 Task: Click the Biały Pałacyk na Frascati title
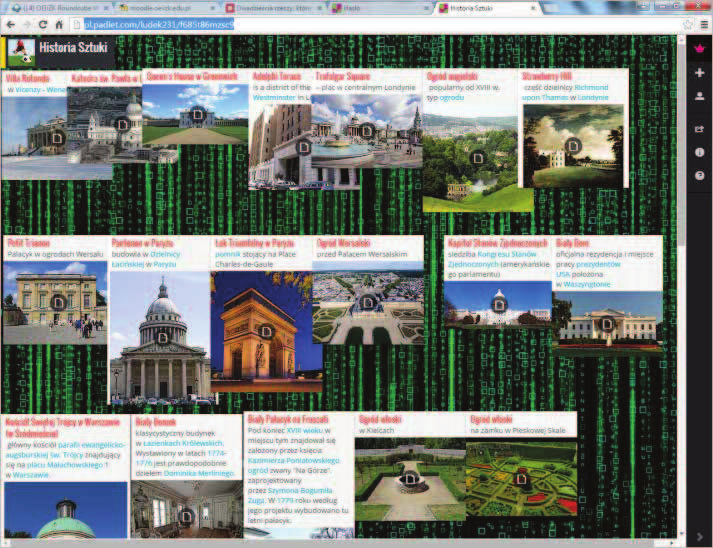[x=288, y=419]
